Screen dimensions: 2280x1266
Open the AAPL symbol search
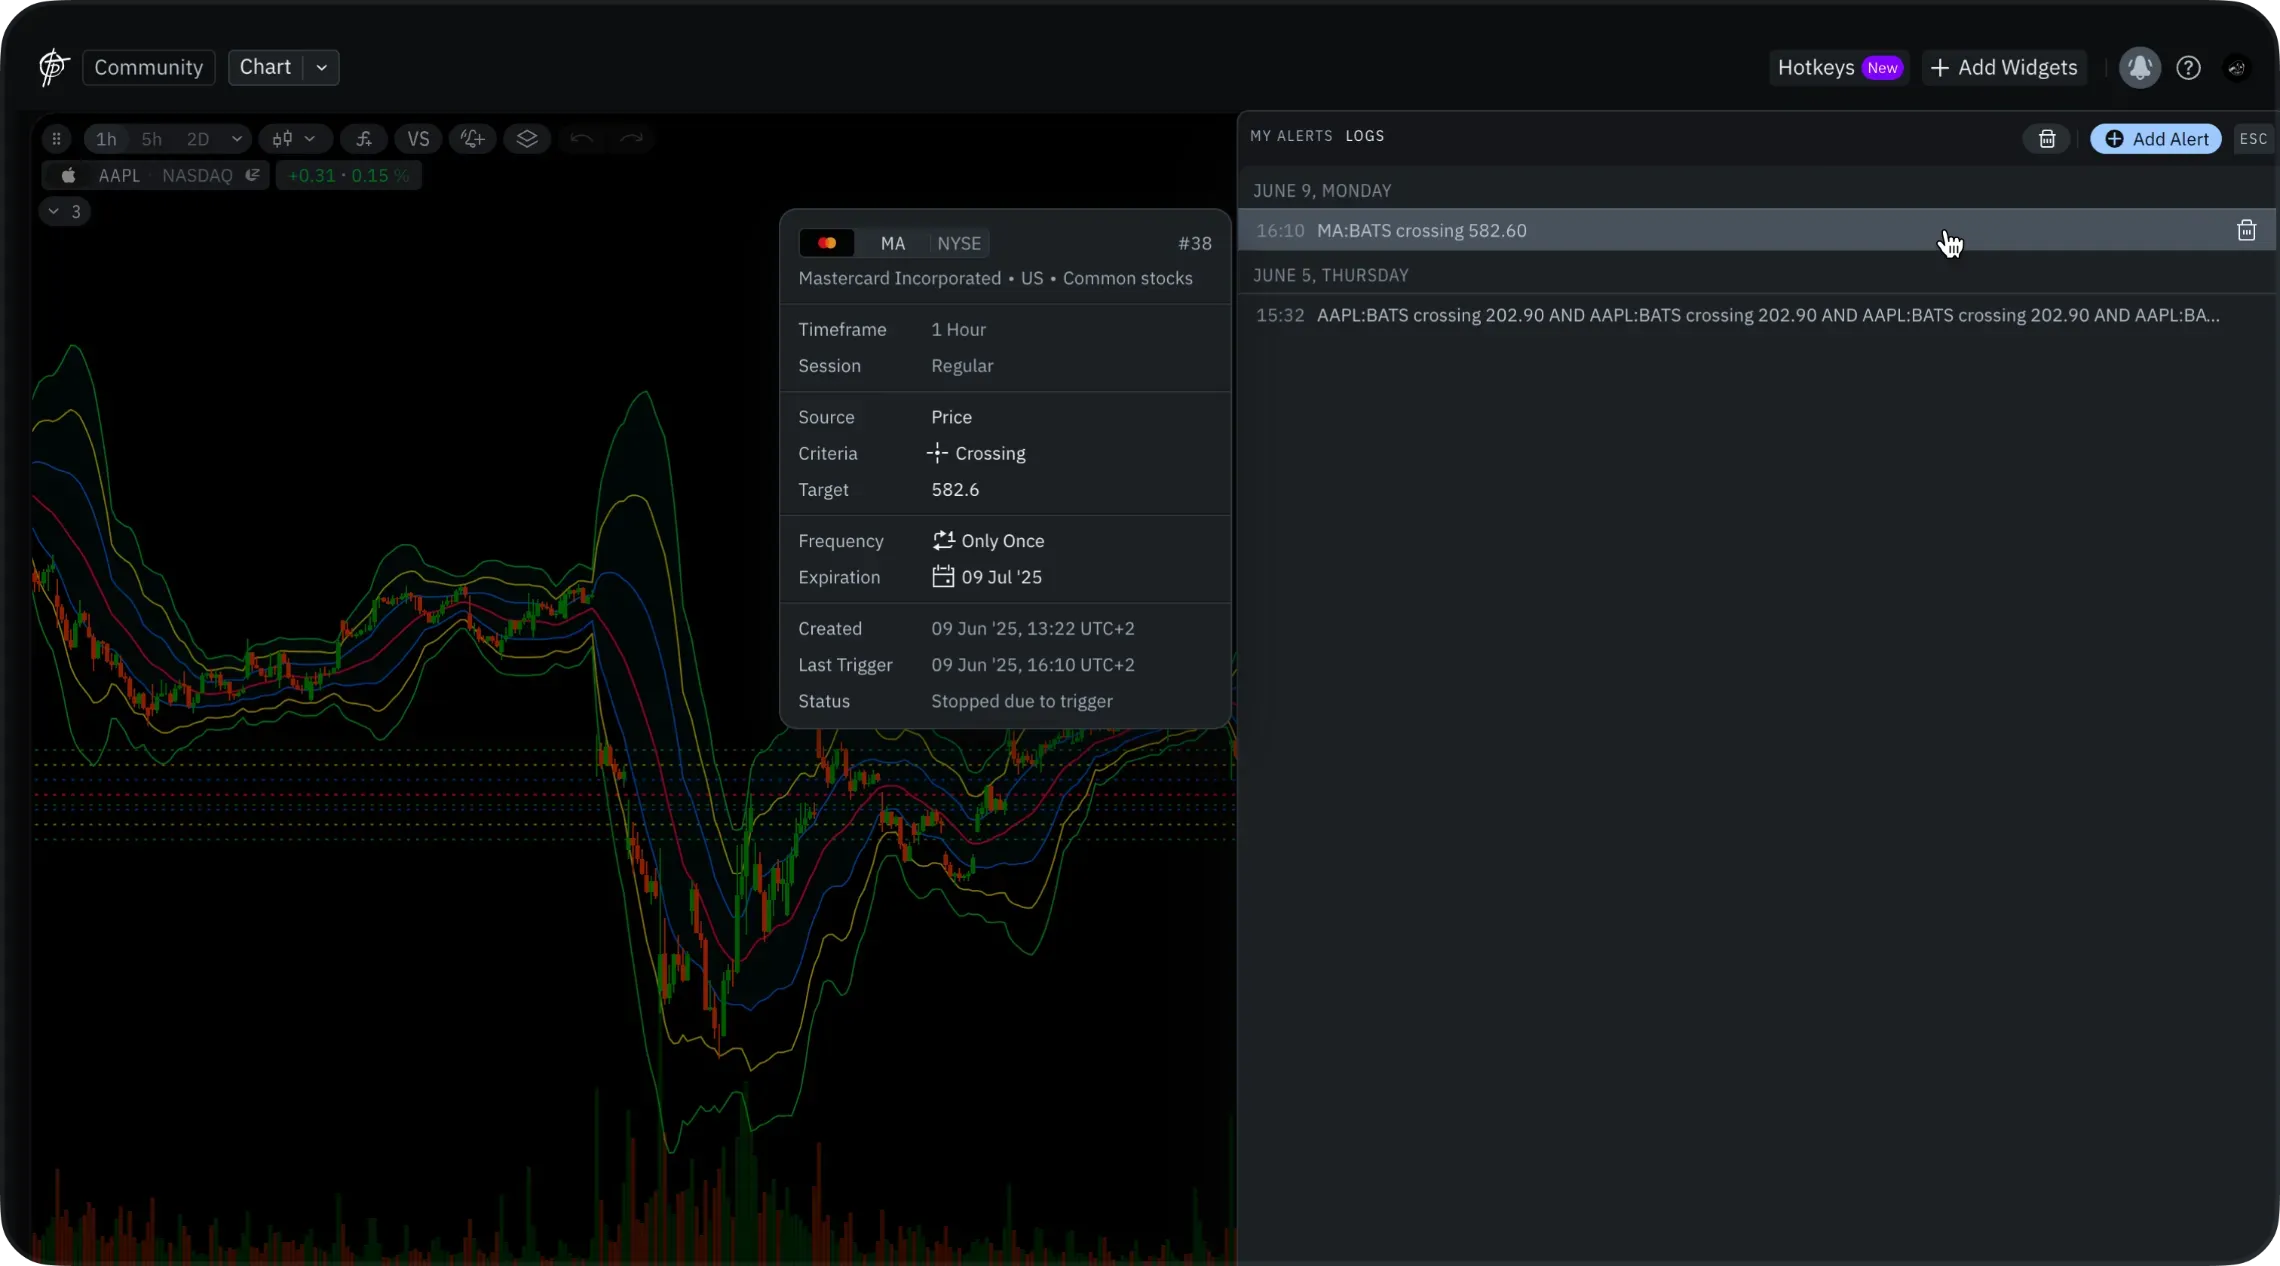point(119,176)
